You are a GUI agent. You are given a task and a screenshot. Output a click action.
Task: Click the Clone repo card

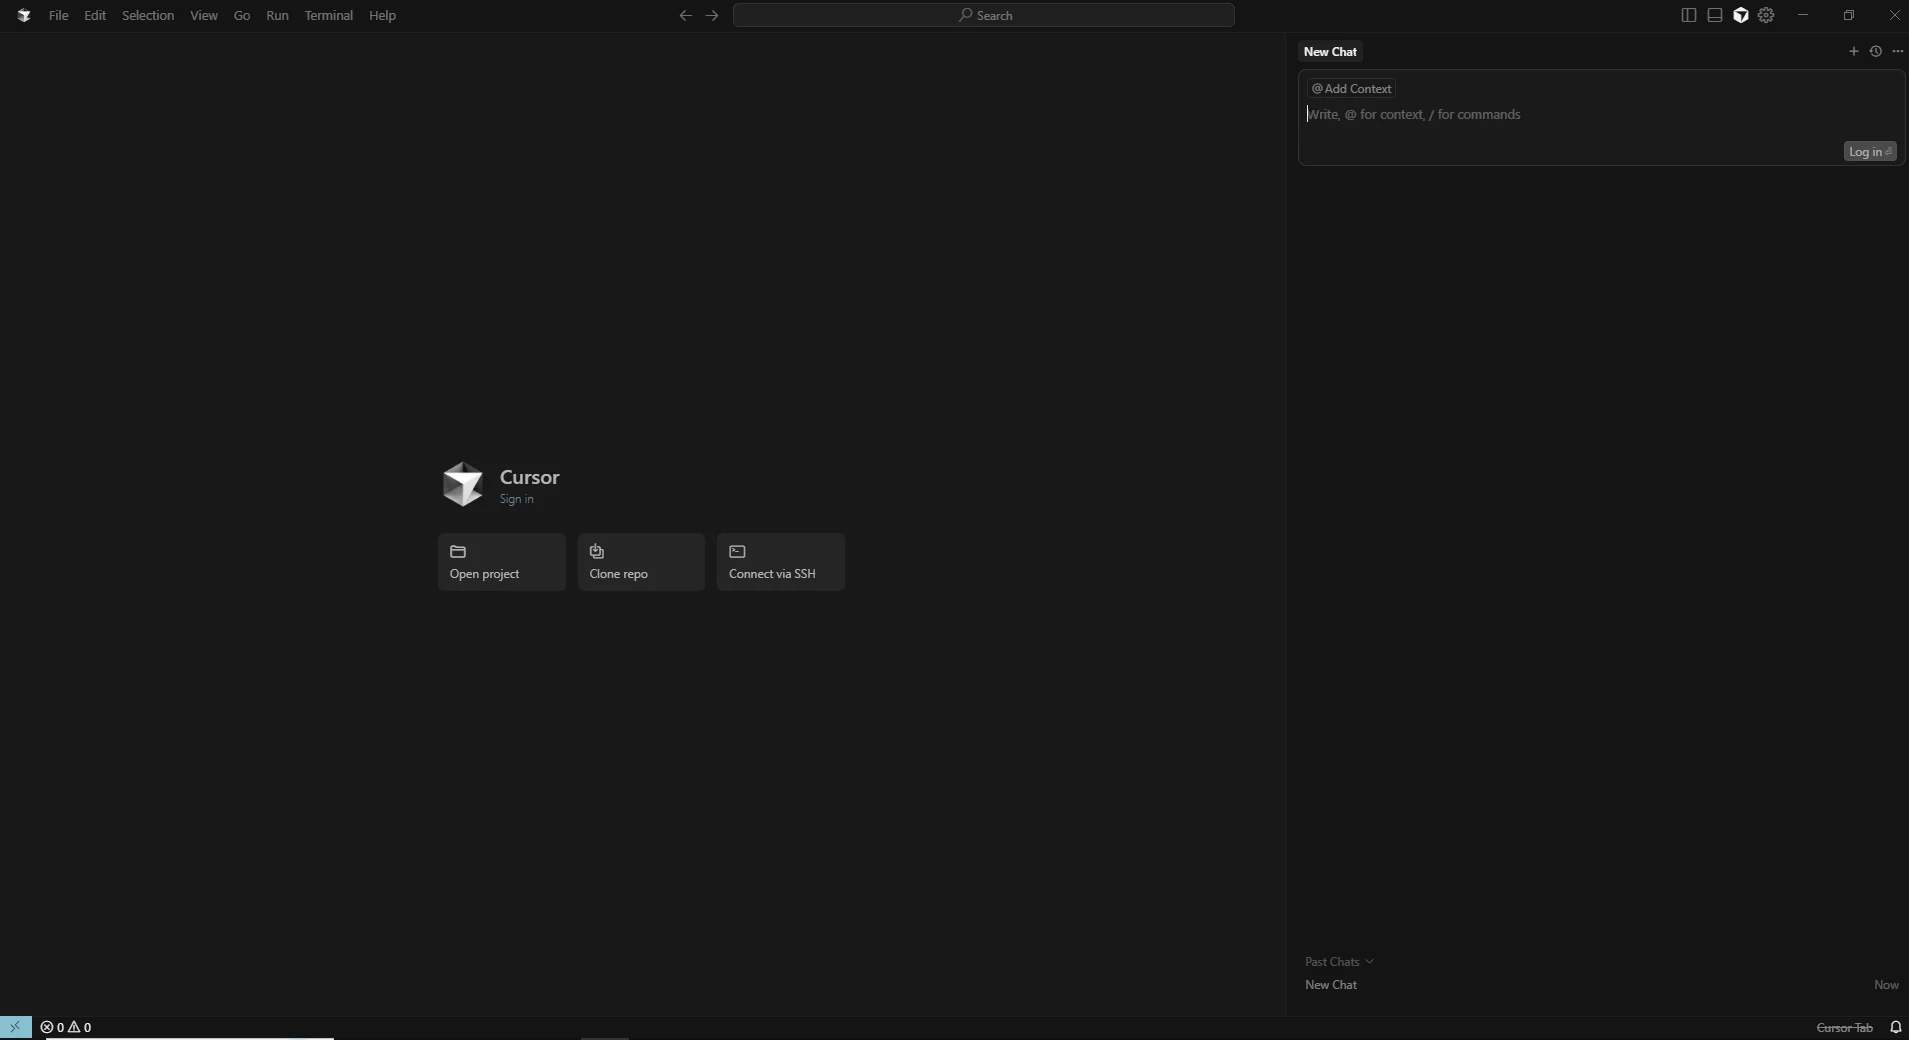[641, 562]
